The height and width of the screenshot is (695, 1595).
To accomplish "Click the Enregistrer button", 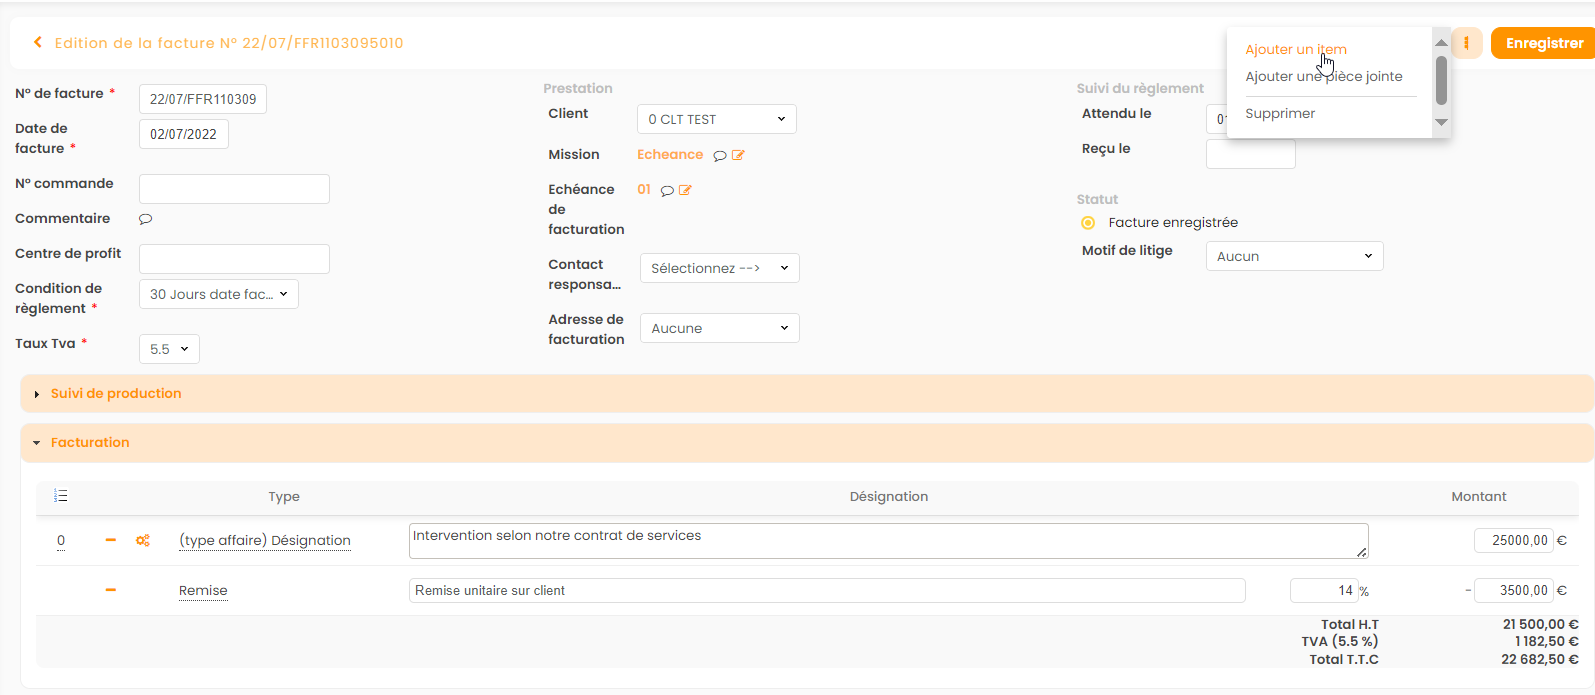I will click(x=1543, y=43).
